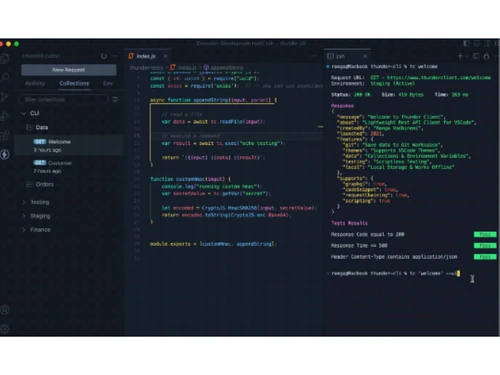Click 'Response Time <= 500' text

click(x=359, y=246)
